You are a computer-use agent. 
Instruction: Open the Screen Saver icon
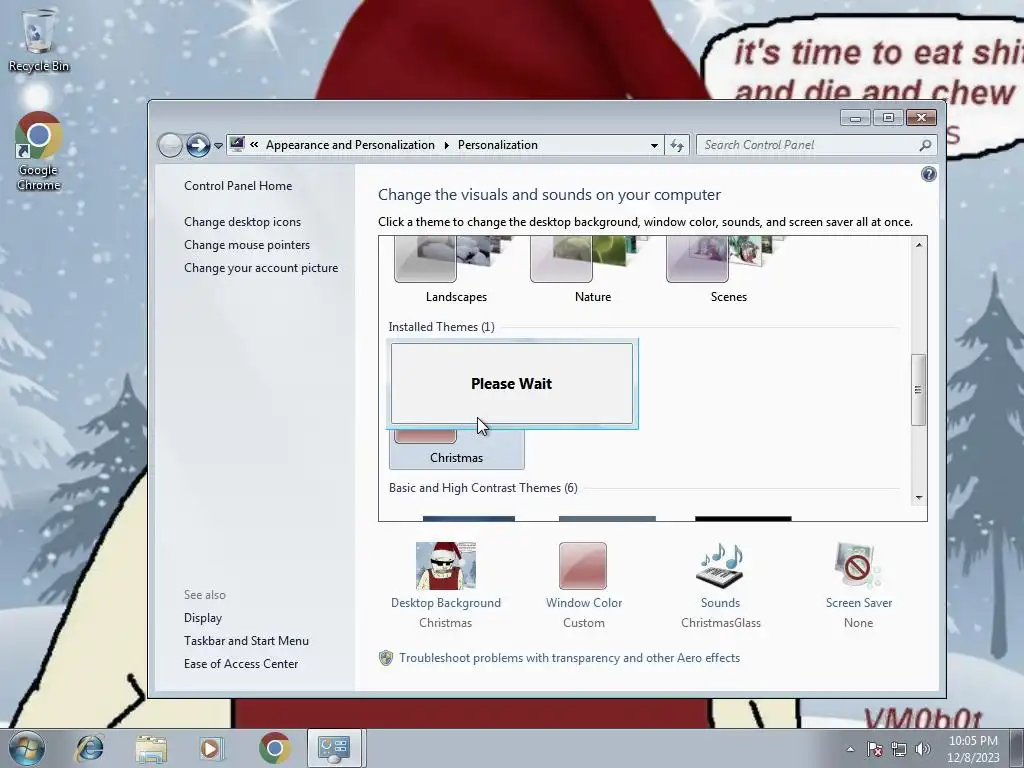pyautogui.click(x=857, y=566)
